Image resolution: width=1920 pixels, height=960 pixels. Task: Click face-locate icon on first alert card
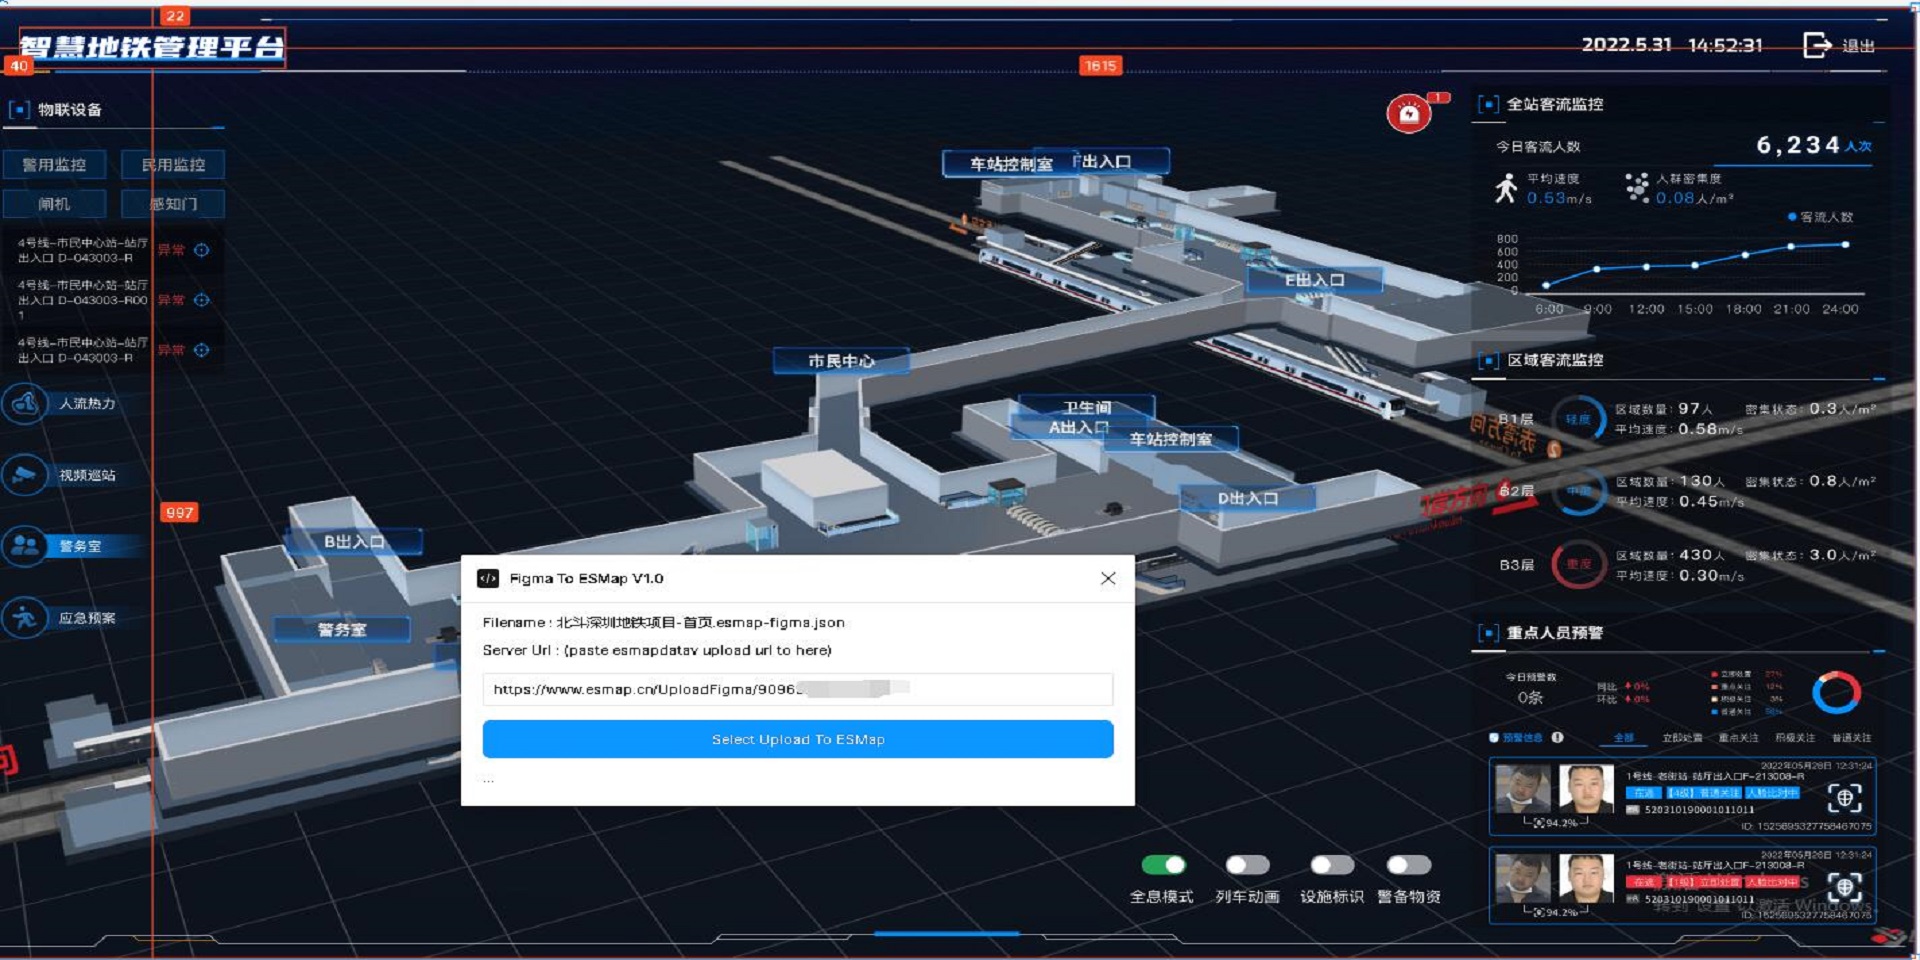(1844, 798)
